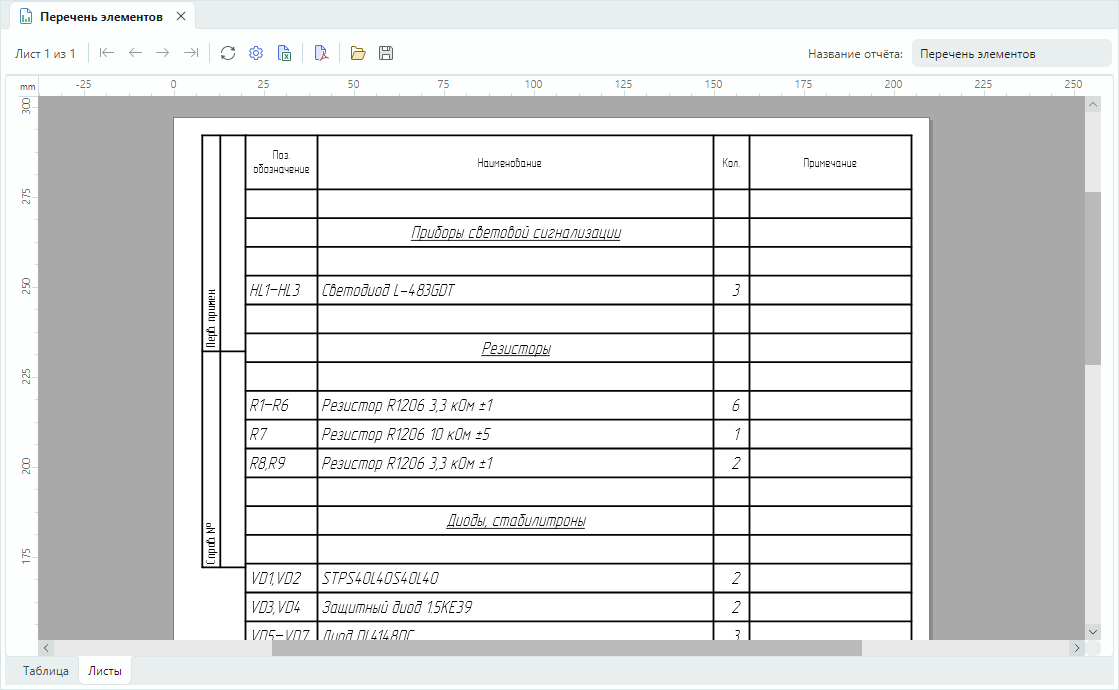1119x690 pixels.
Task: Click the Лист 1 из 1 label
Action: (x=45, y=54)
